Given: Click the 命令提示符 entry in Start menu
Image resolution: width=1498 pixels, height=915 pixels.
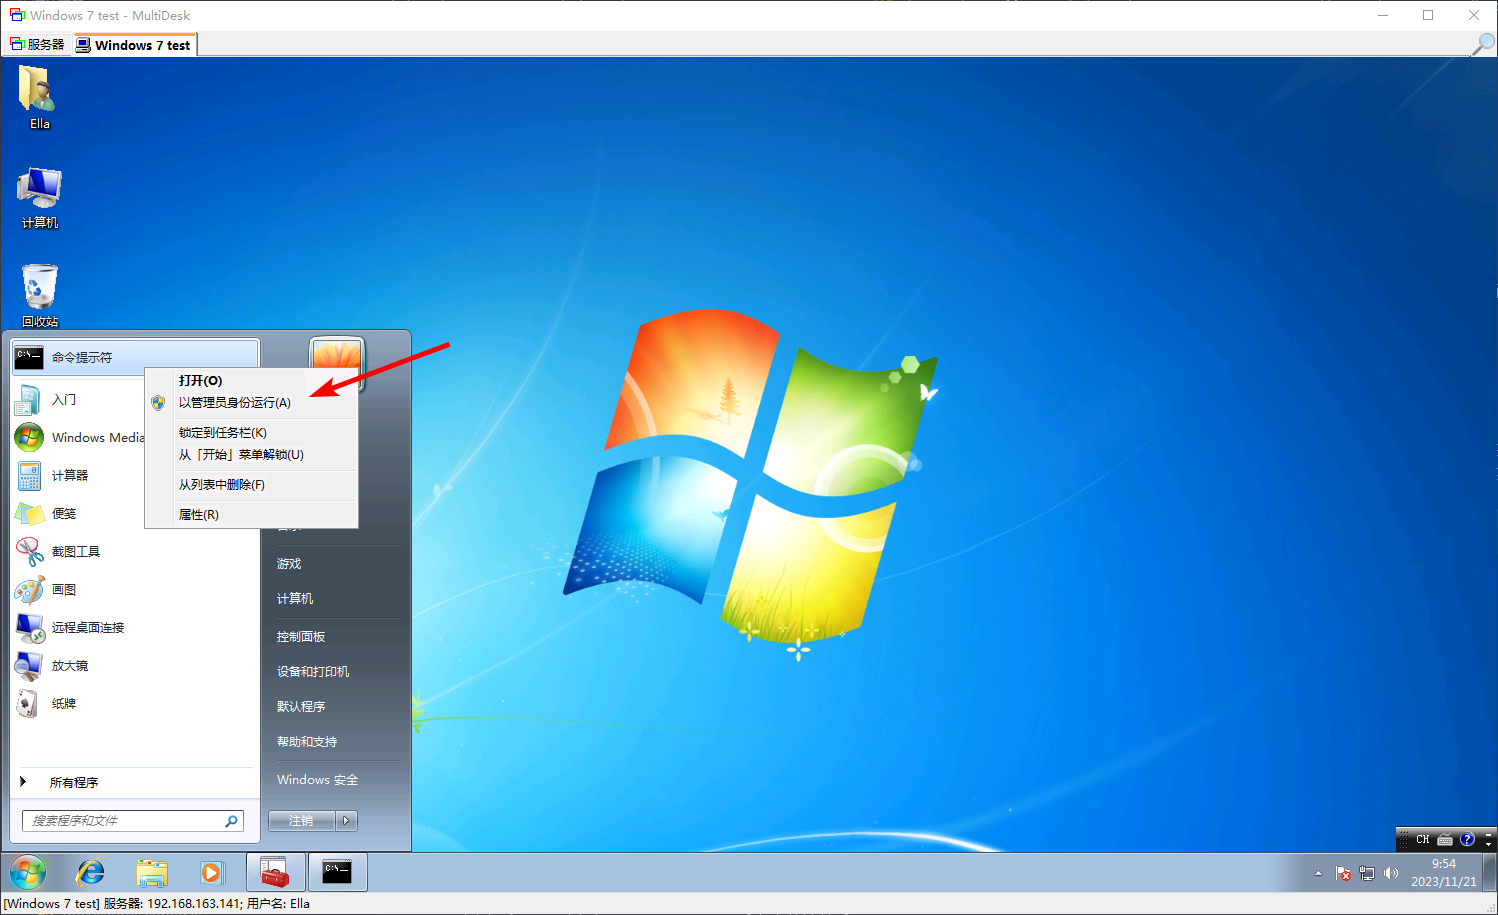Looking at the screenshot, I should pyautogui.click(x=135, y=357).
